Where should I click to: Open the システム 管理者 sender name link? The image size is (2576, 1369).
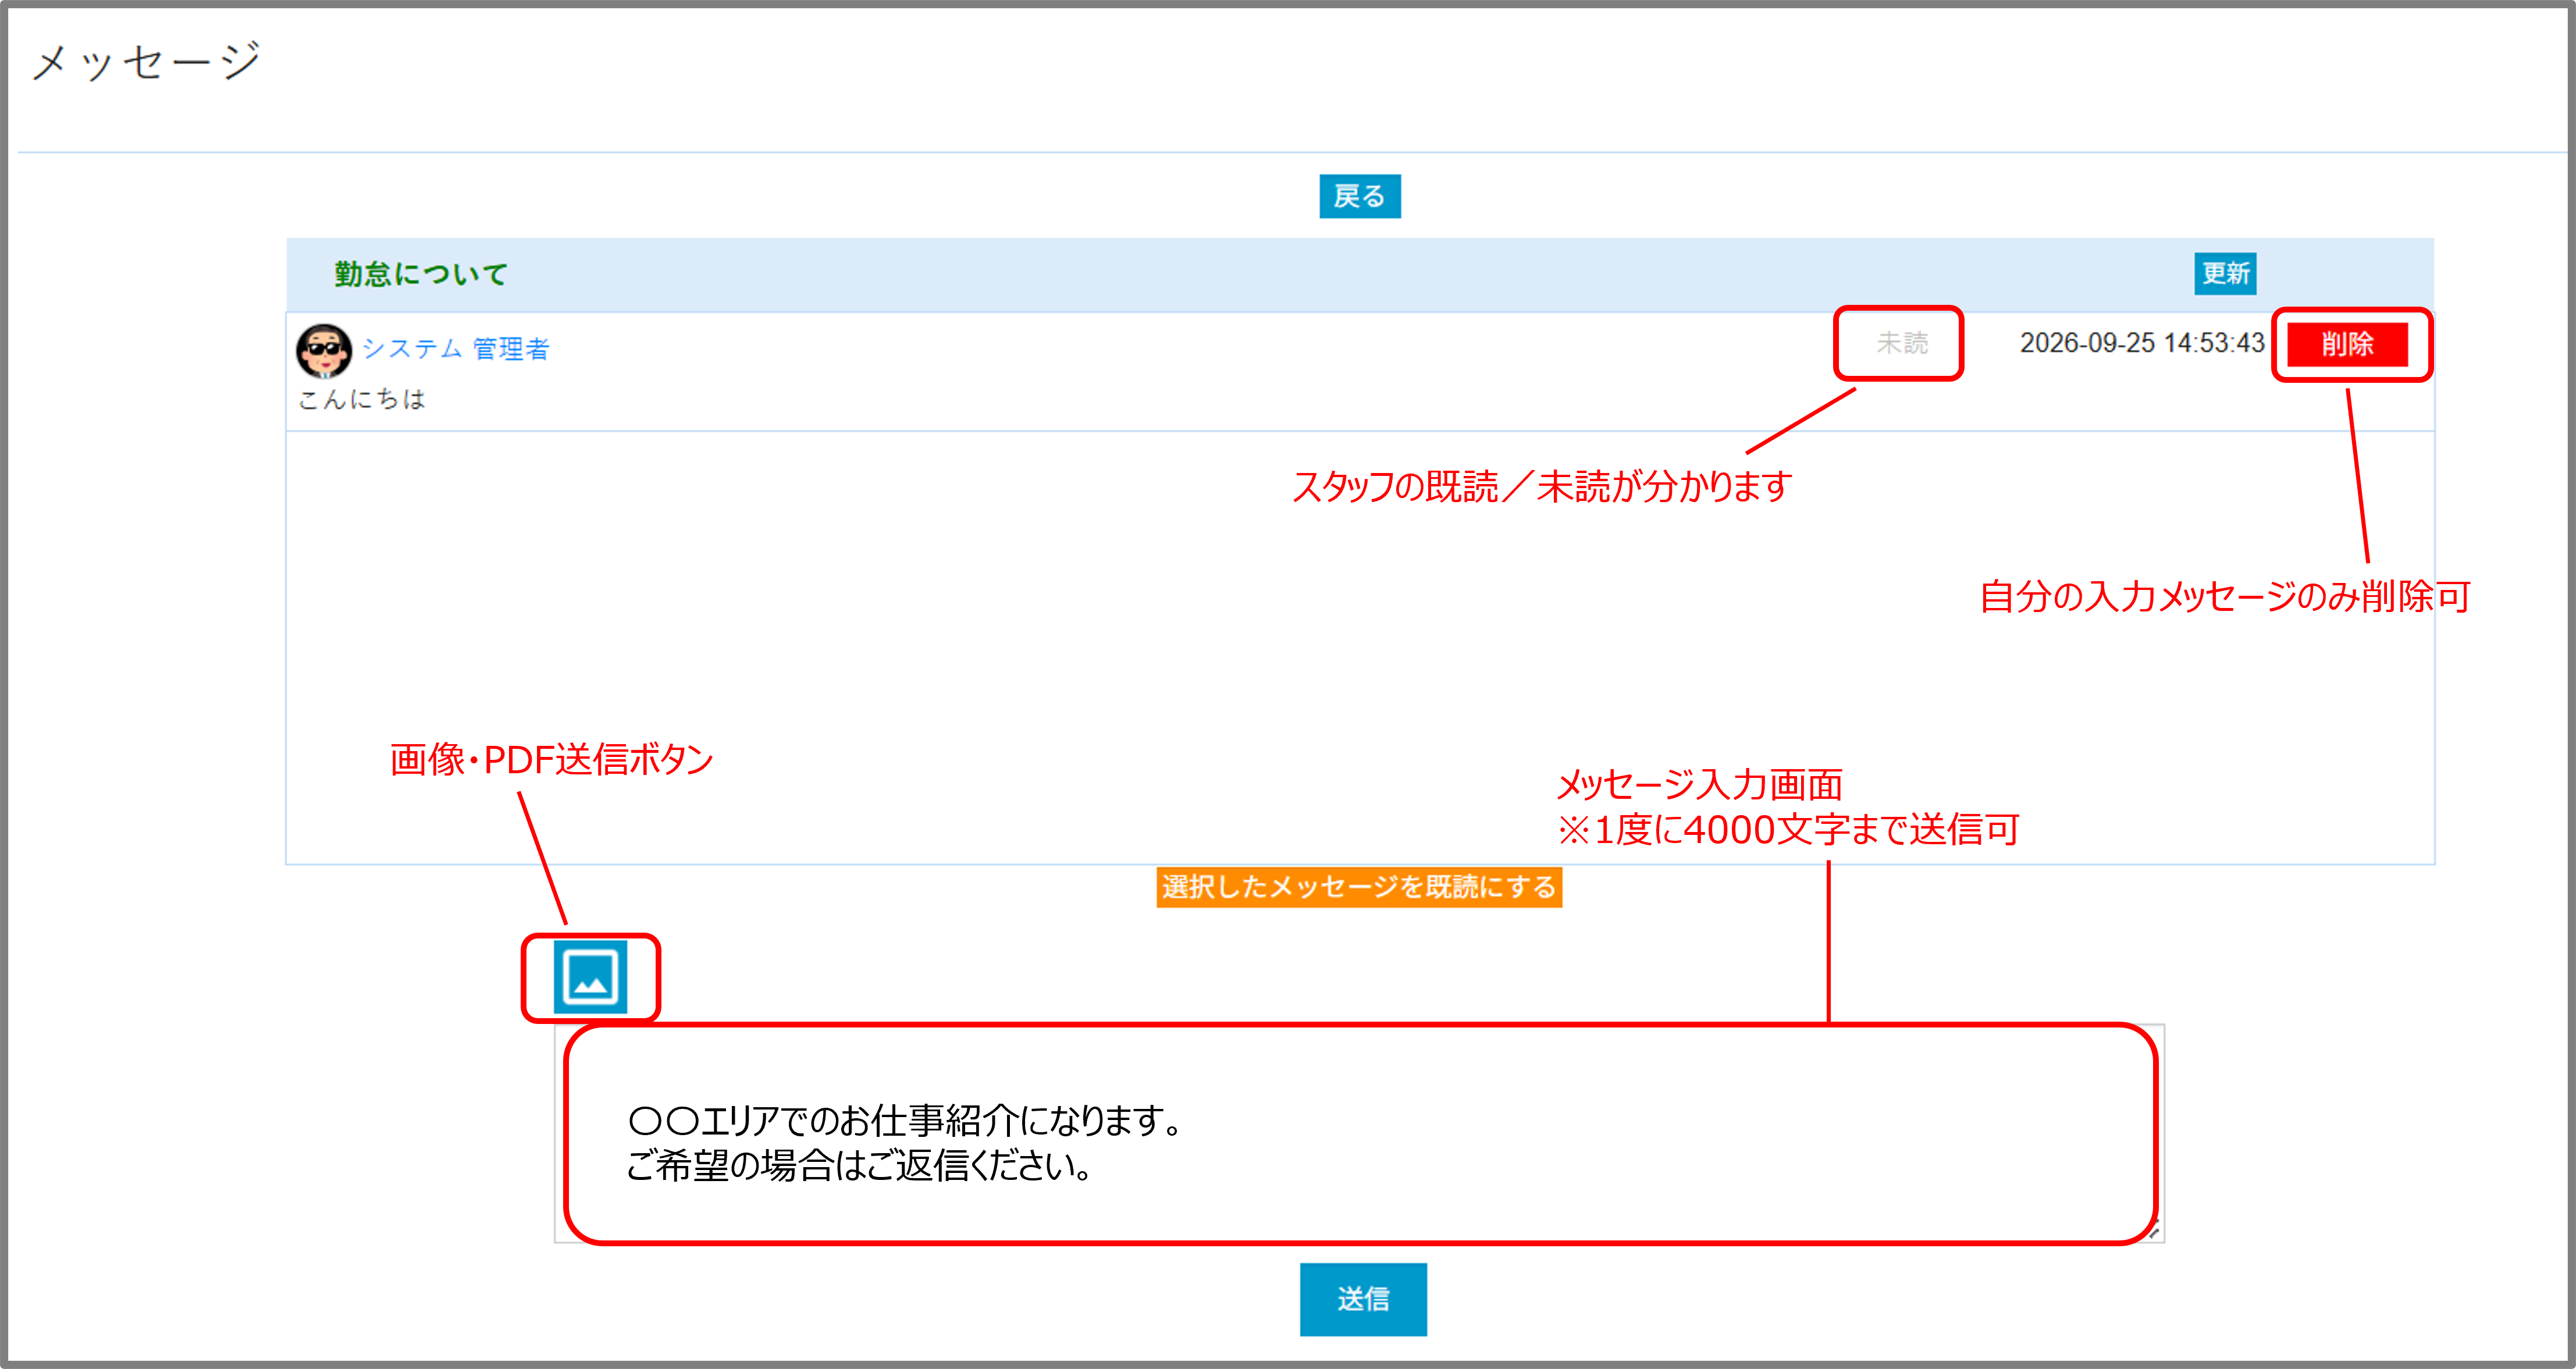[x=455, y=348]
